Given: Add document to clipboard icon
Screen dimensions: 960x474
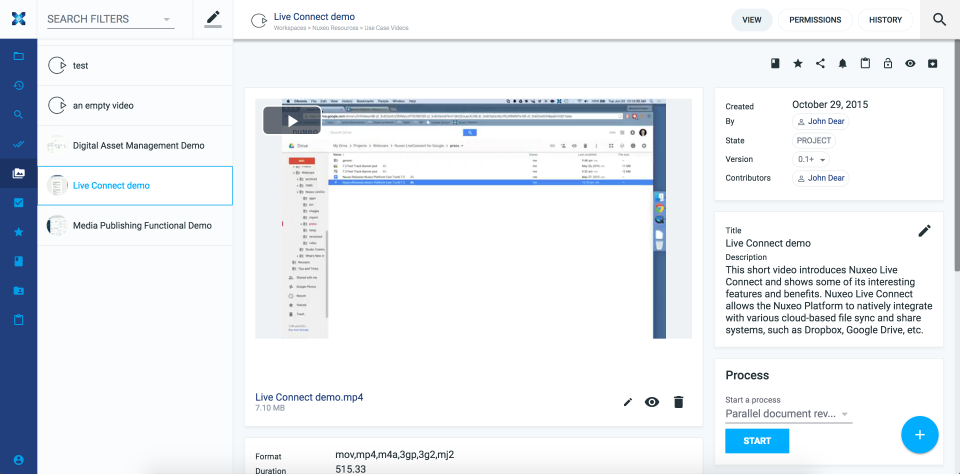Looking at the screenshot, I should click(x=865, y=63).
